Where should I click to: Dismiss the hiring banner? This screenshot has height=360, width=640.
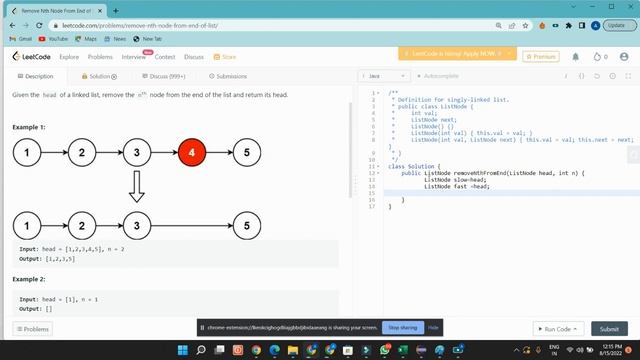click(509, 53)
